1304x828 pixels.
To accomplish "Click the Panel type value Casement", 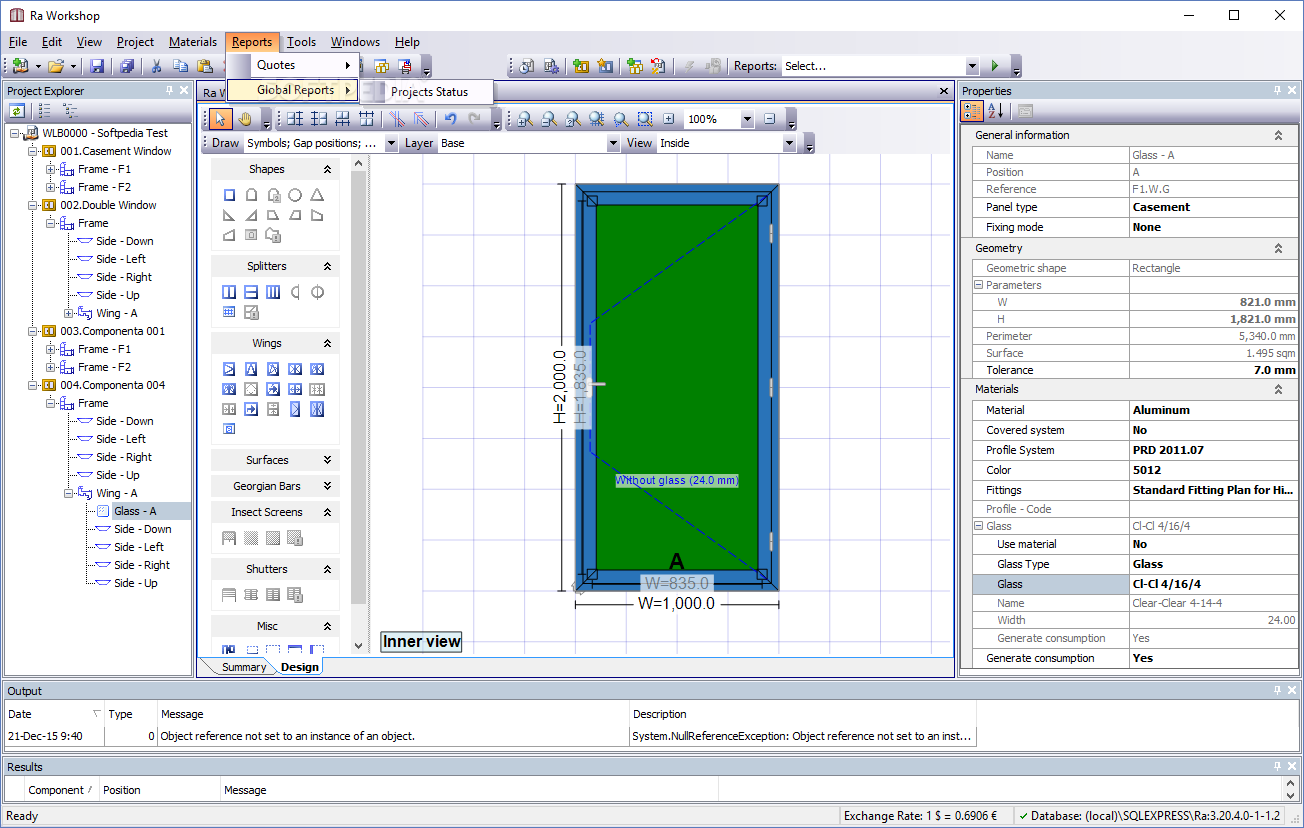I will 1213,207.
